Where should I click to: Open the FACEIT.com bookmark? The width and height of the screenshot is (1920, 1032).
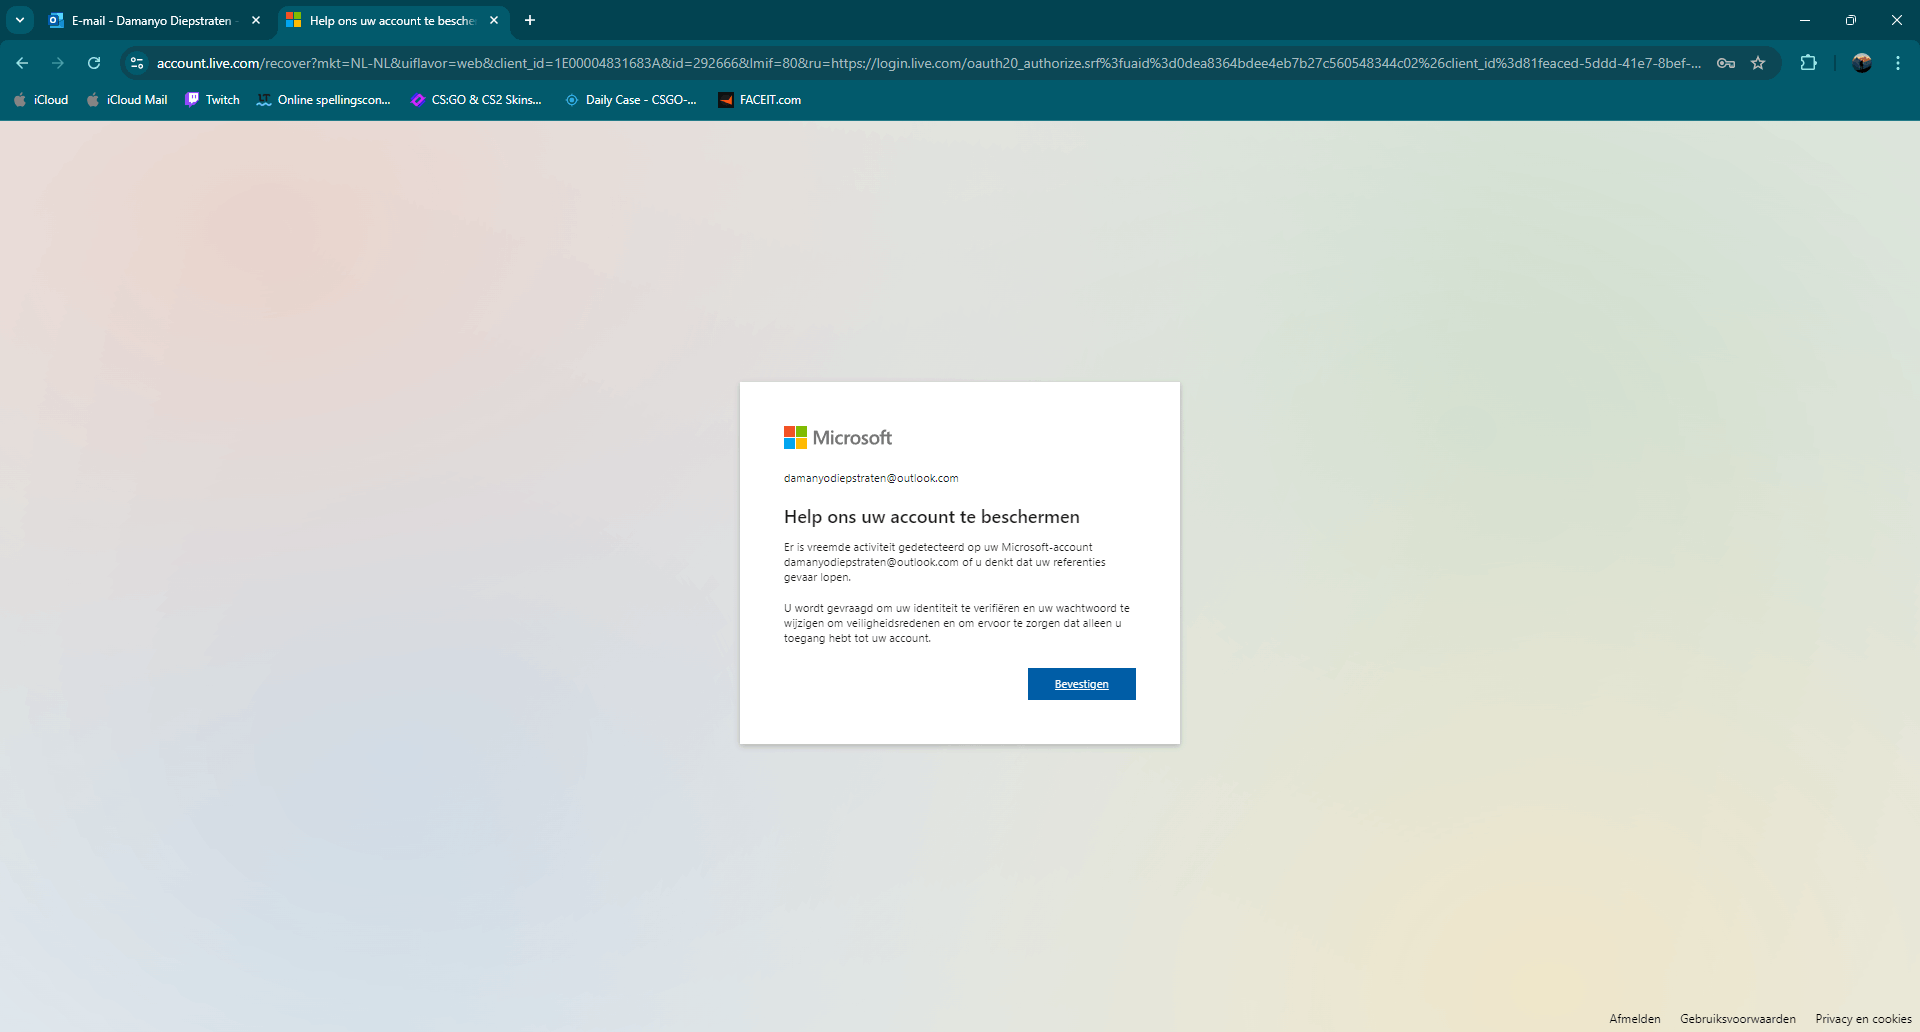pos(760,100)
